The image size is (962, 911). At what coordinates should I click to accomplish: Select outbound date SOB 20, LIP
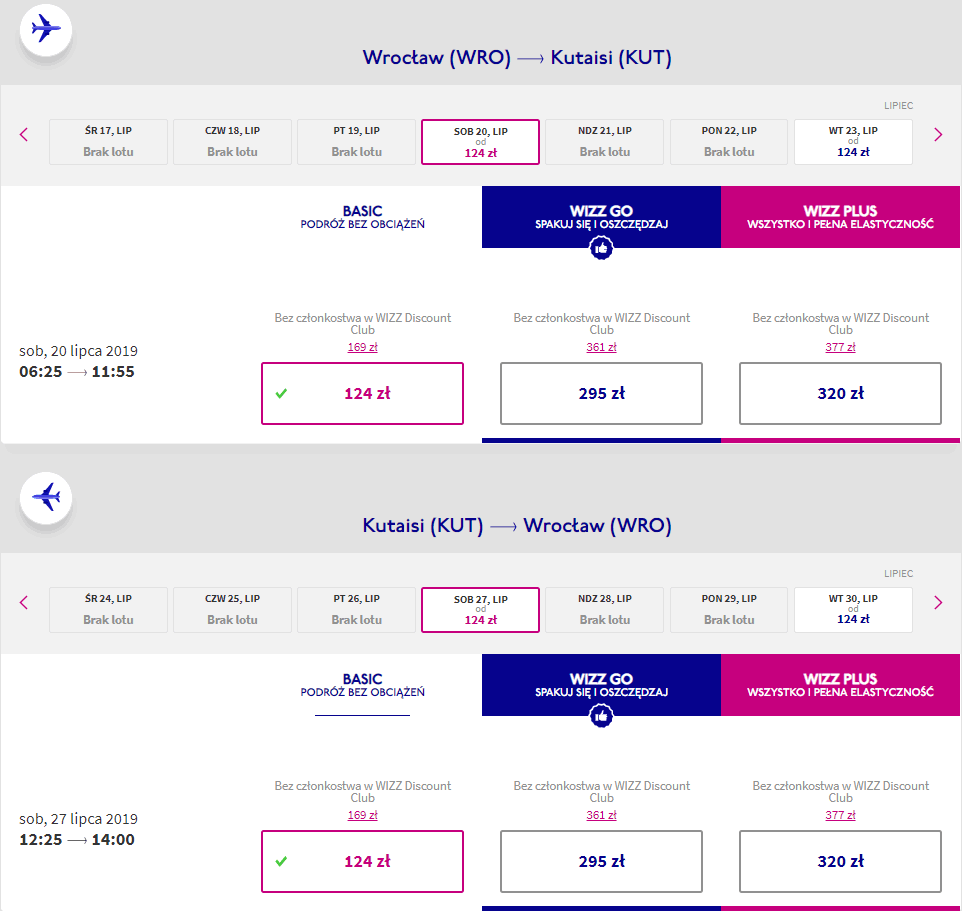click(480, 141)
